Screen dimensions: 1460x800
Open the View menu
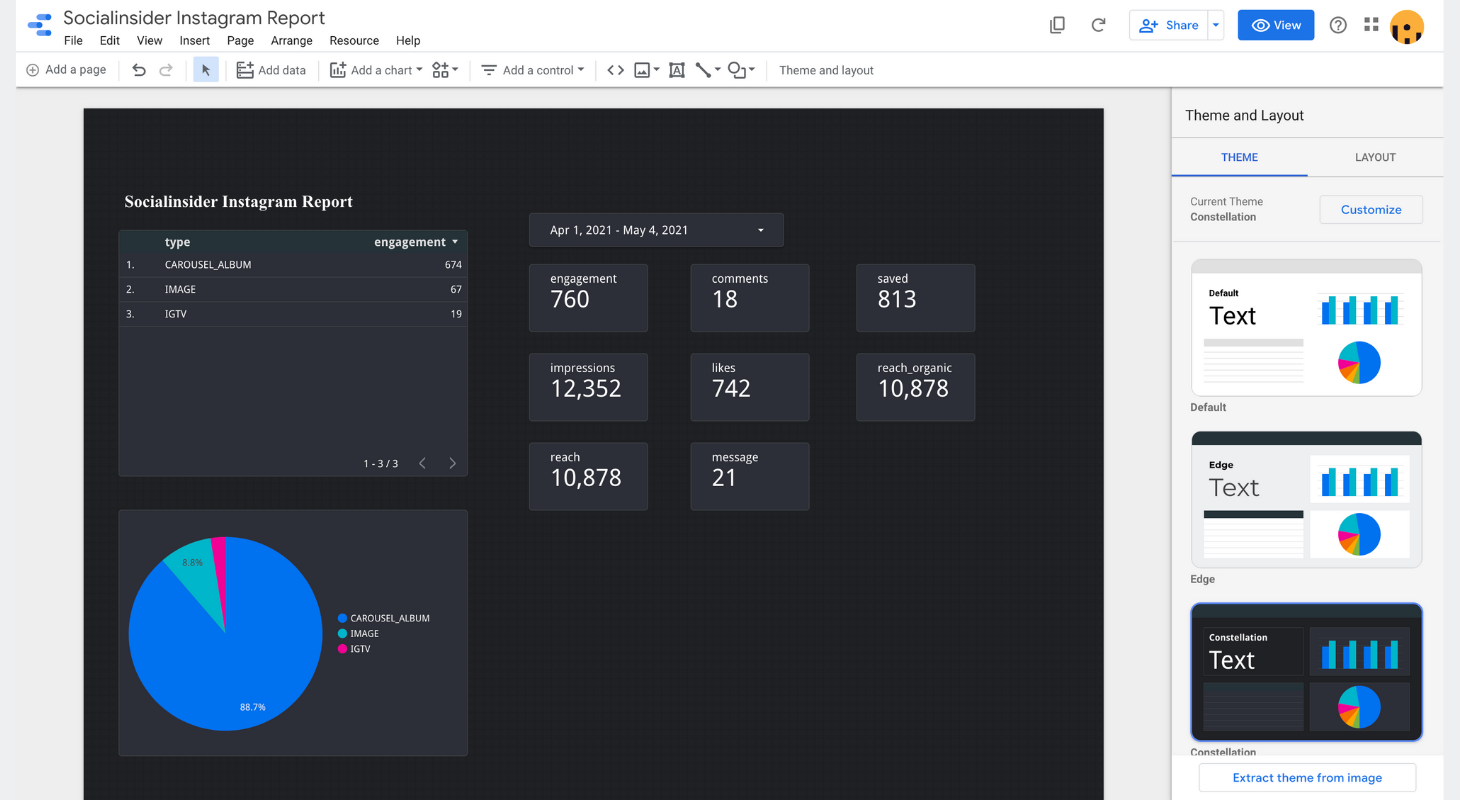[150, 41]
